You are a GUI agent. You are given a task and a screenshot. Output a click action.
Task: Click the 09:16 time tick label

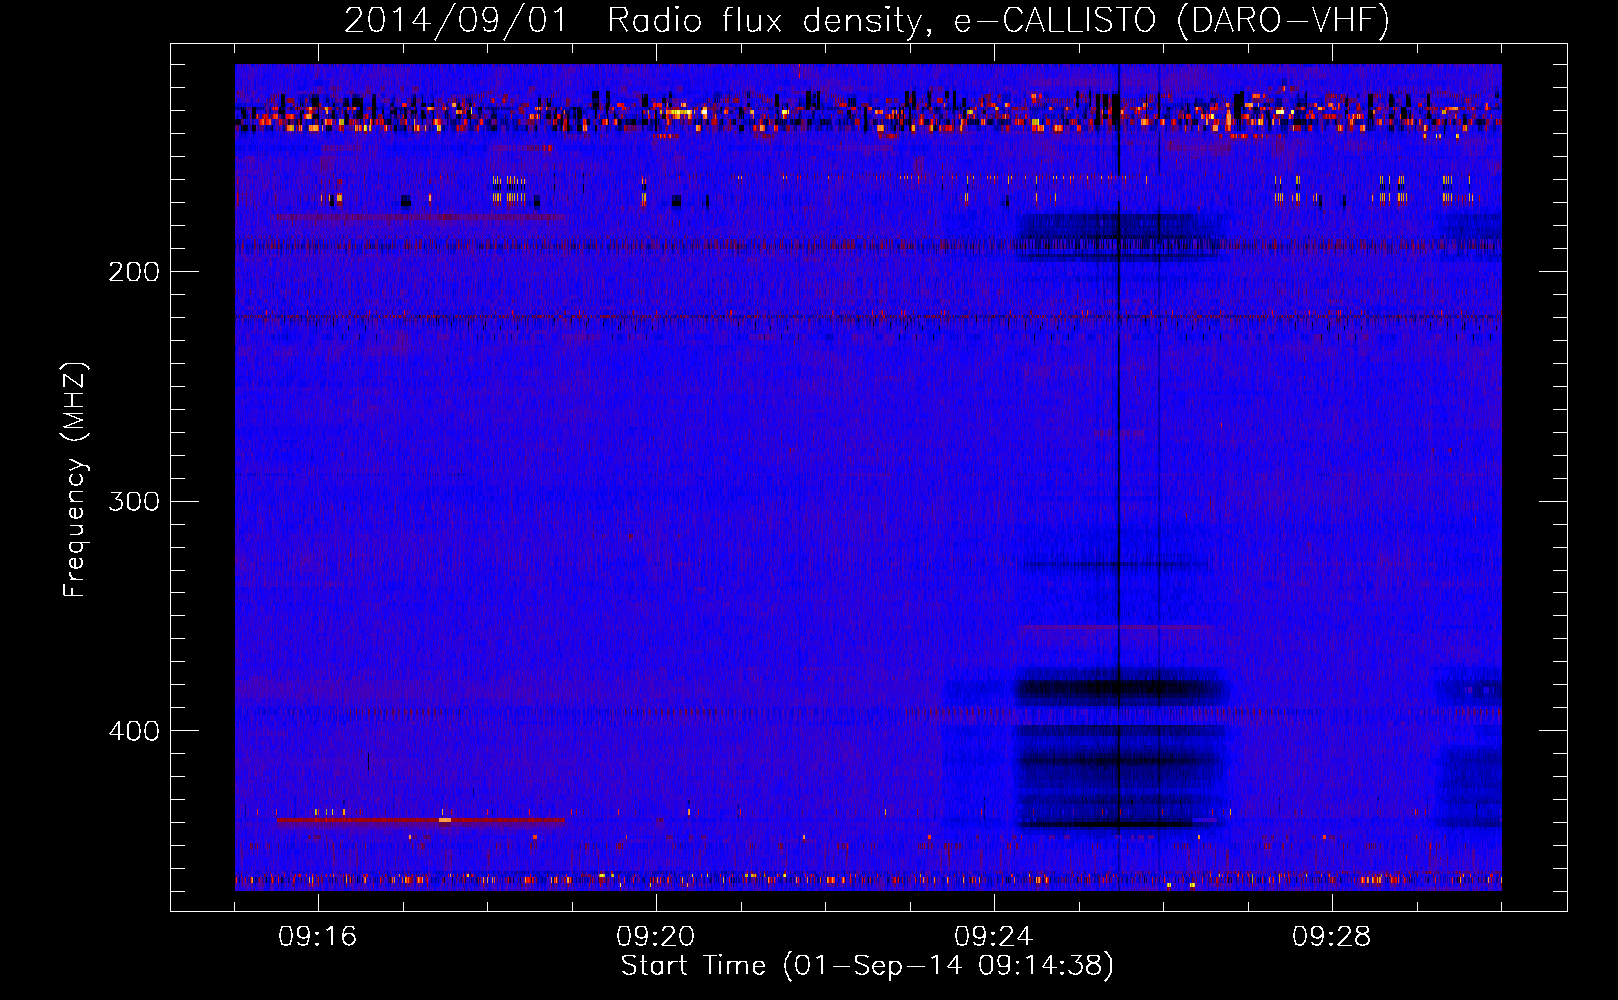click(318, 937)
